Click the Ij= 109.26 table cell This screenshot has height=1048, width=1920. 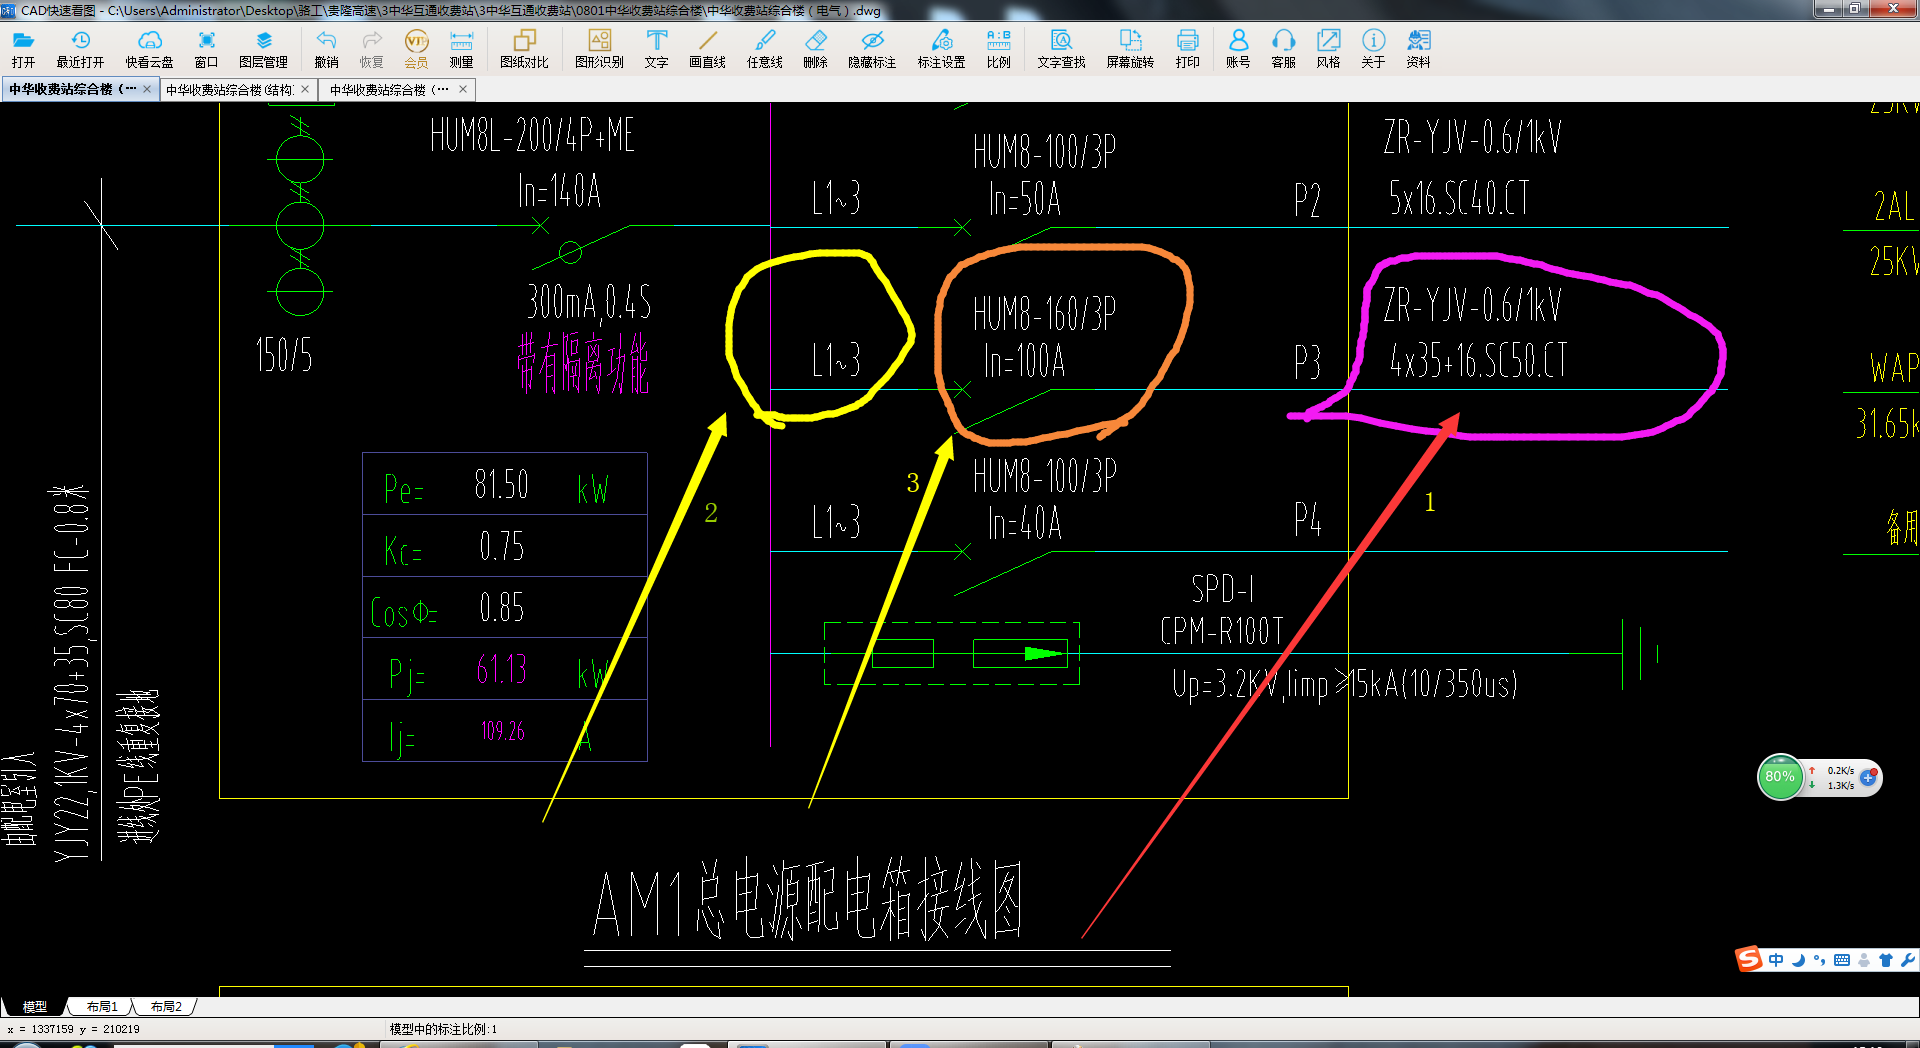[504, 731]
